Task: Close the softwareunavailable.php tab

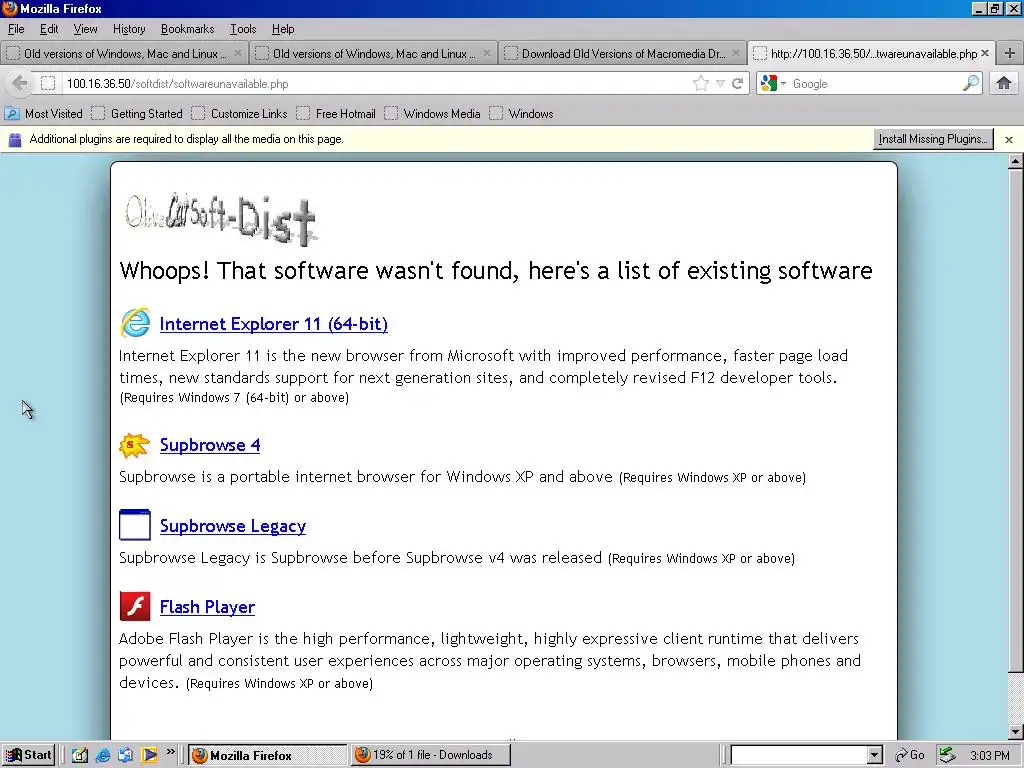Action: click(x=985, y=54)
